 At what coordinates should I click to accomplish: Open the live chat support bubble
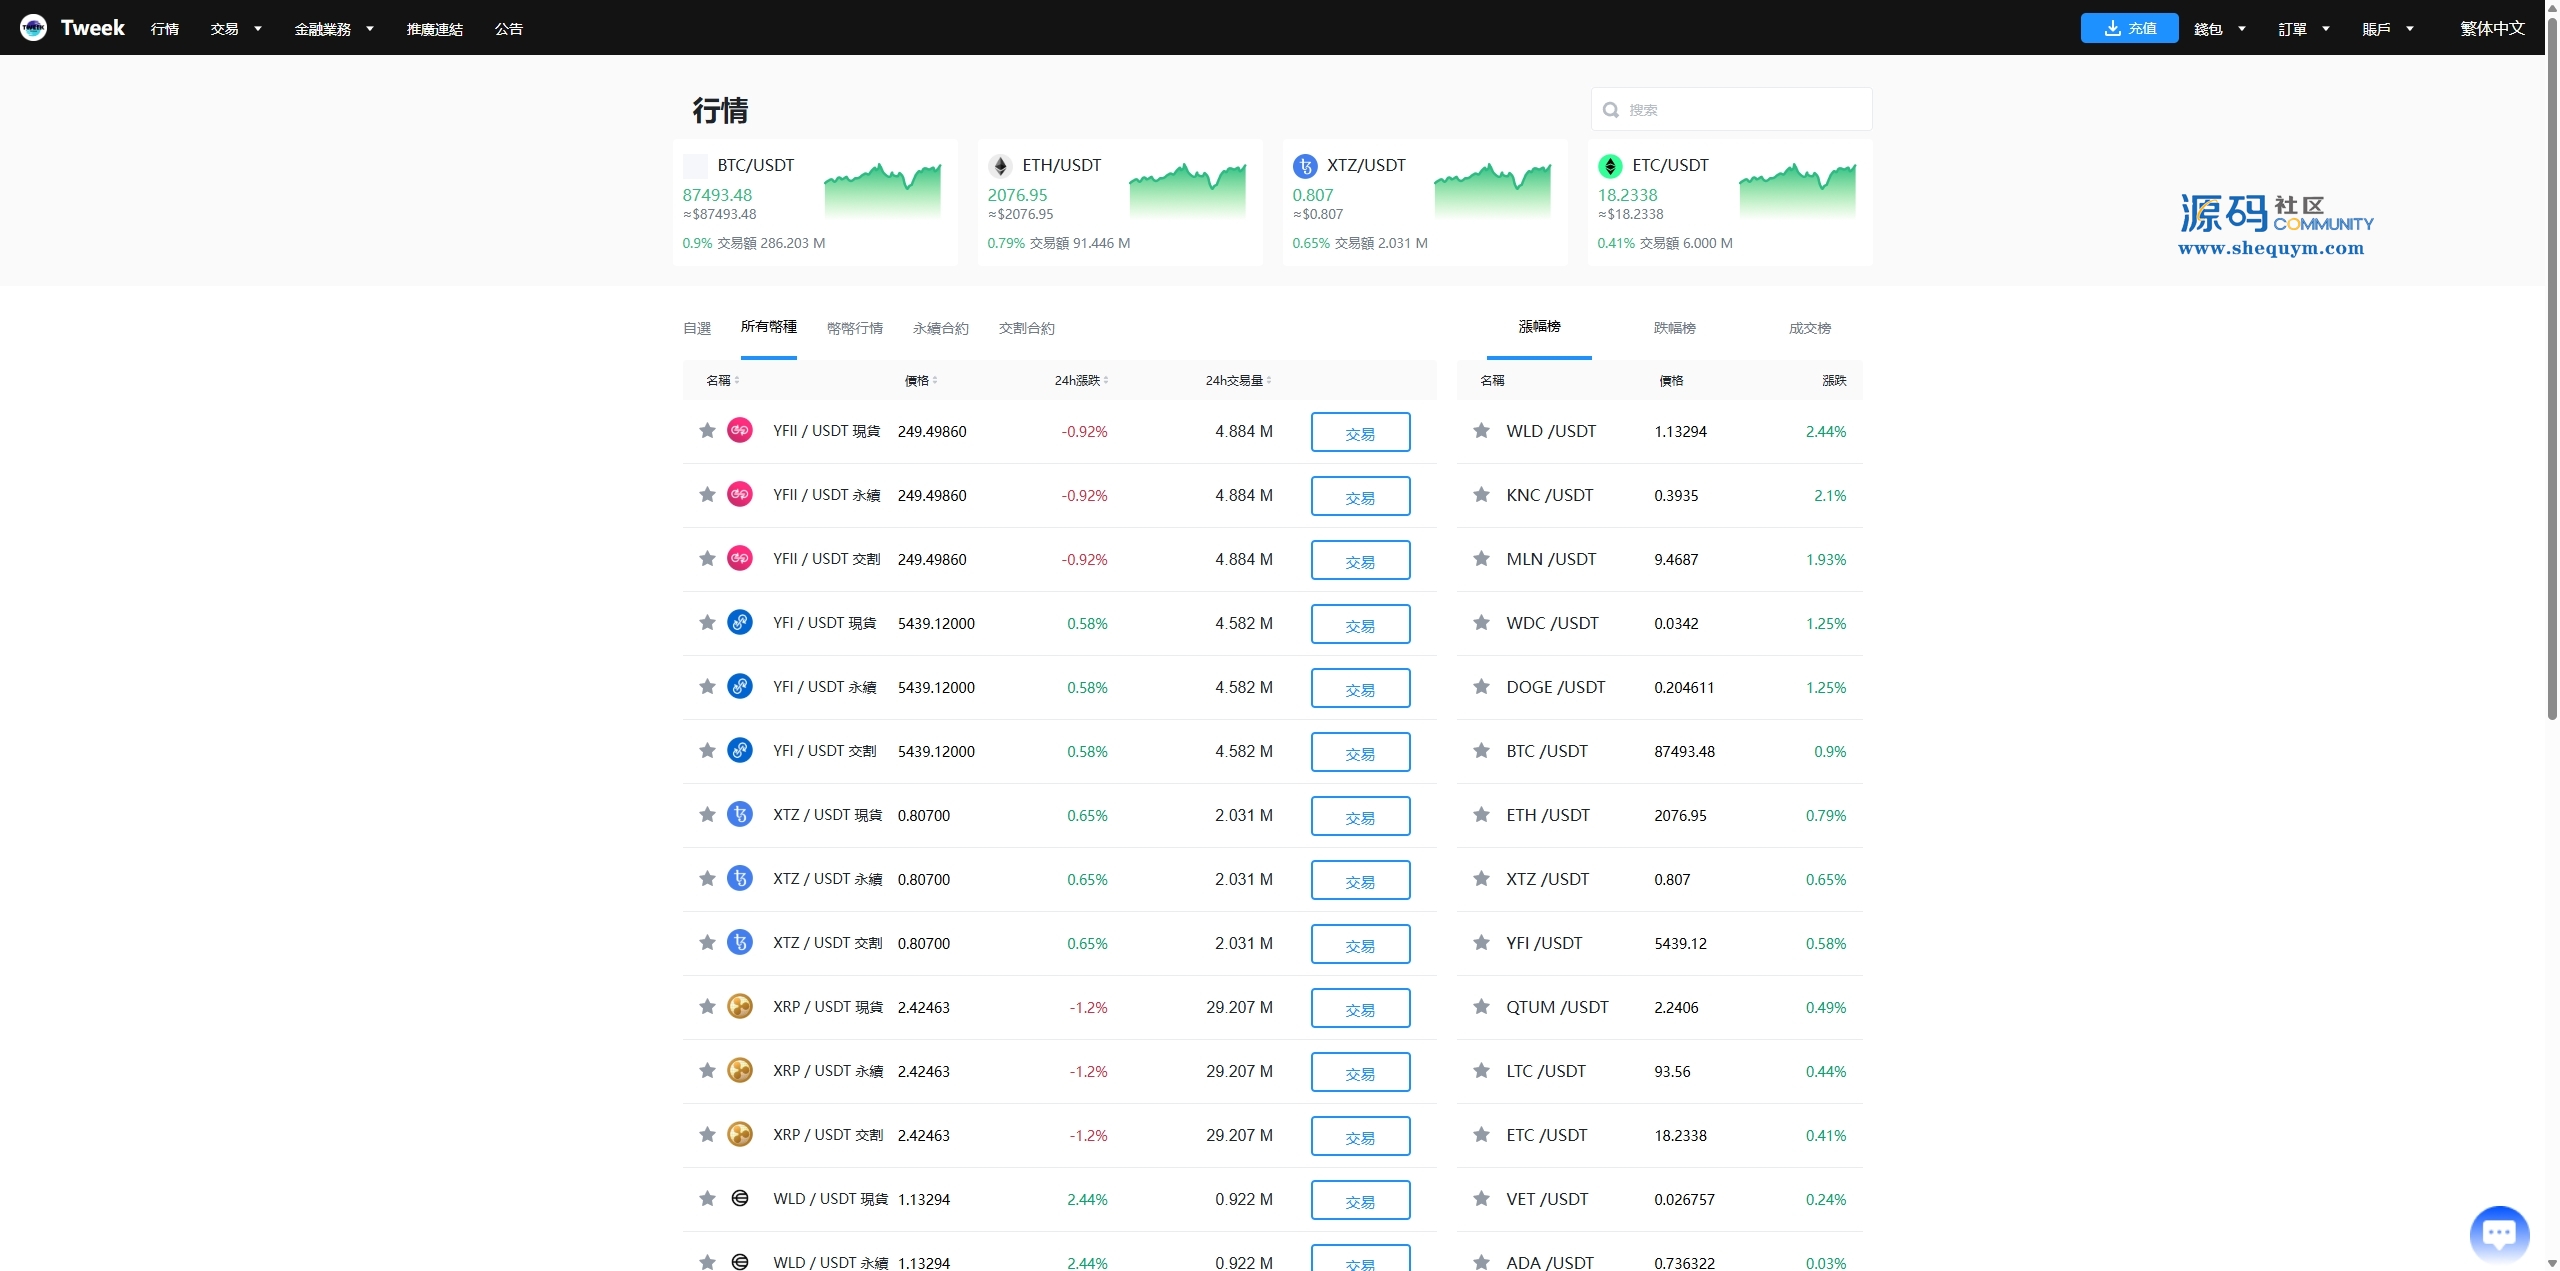click(x=2498, y=1233)
